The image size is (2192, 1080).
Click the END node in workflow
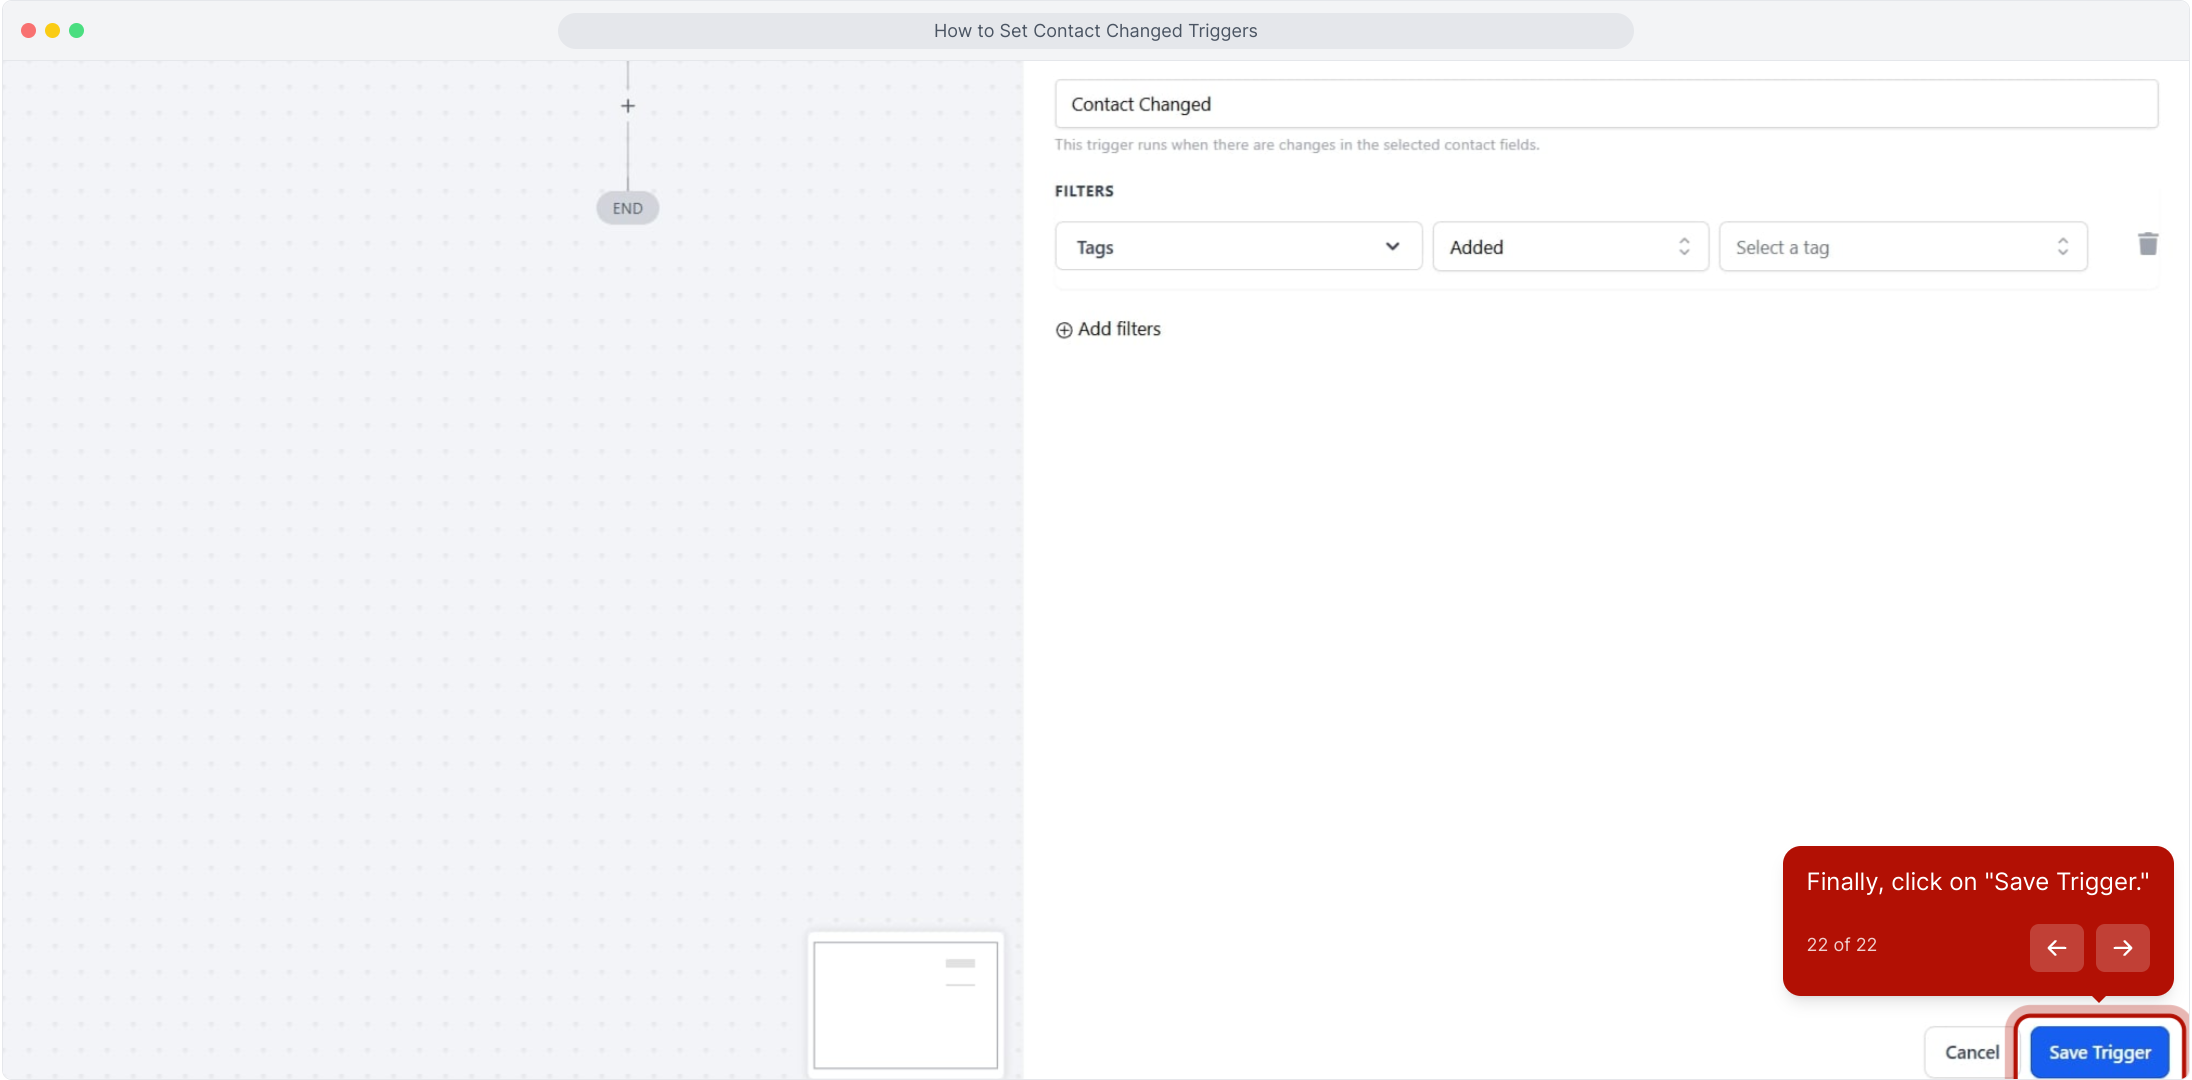(627, 208)
